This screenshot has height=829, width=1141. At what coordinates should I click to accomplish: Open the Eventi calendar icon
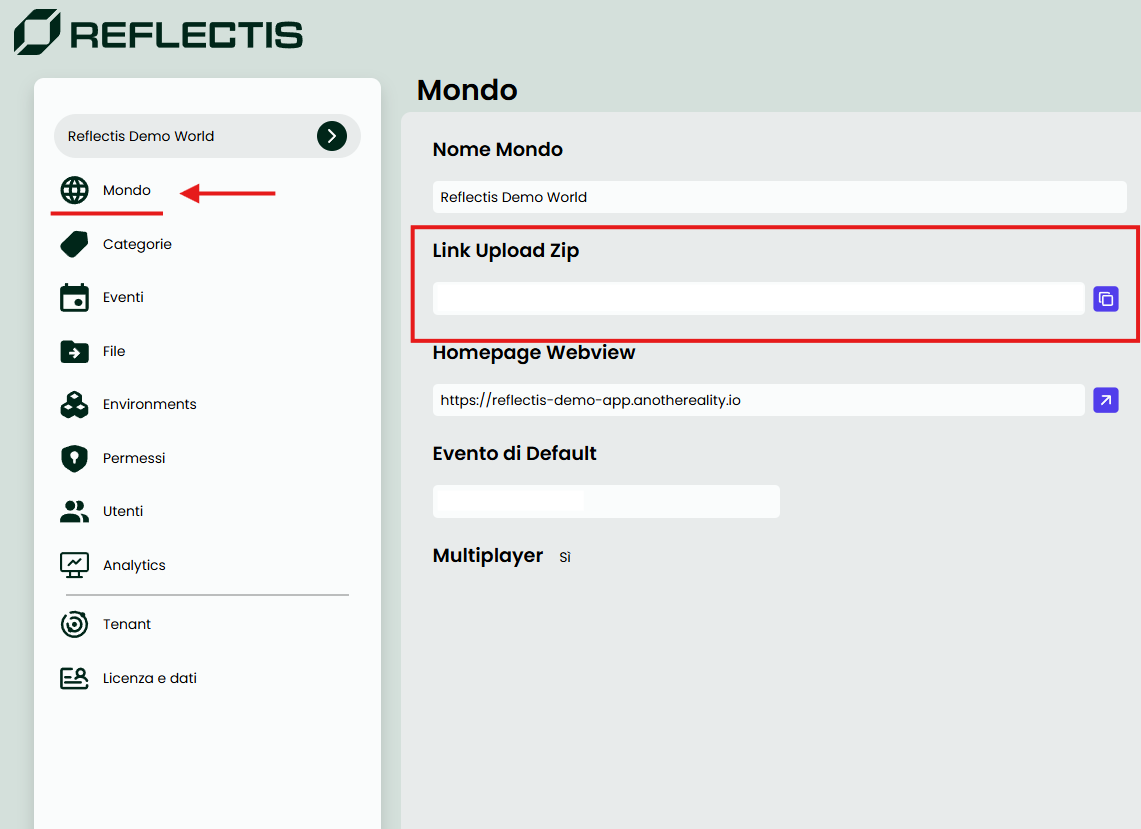coord(74,297)
